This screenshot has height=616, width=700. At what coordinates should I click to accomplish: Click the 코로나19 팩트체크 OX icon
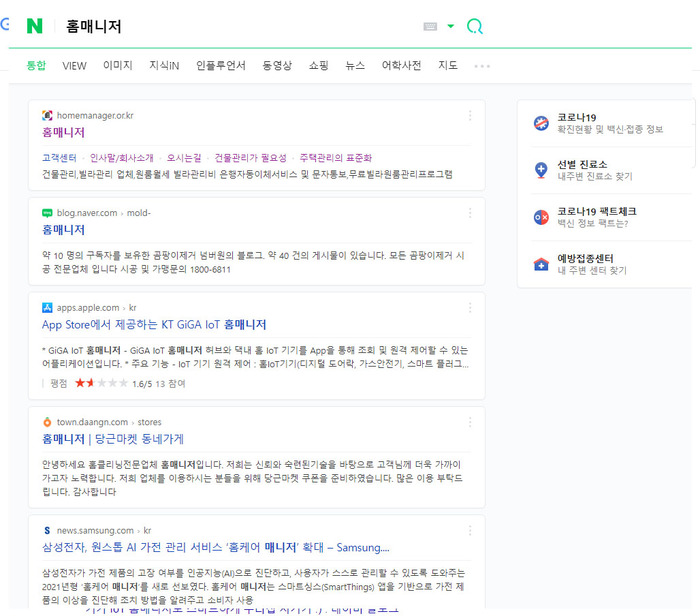point(541,217)
